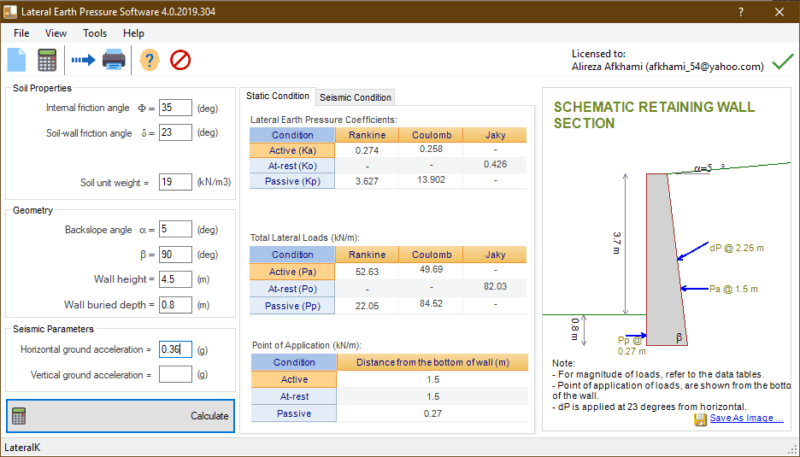Click Rankine header in Coefficients table
800x457 pixels.
point(367,135)
